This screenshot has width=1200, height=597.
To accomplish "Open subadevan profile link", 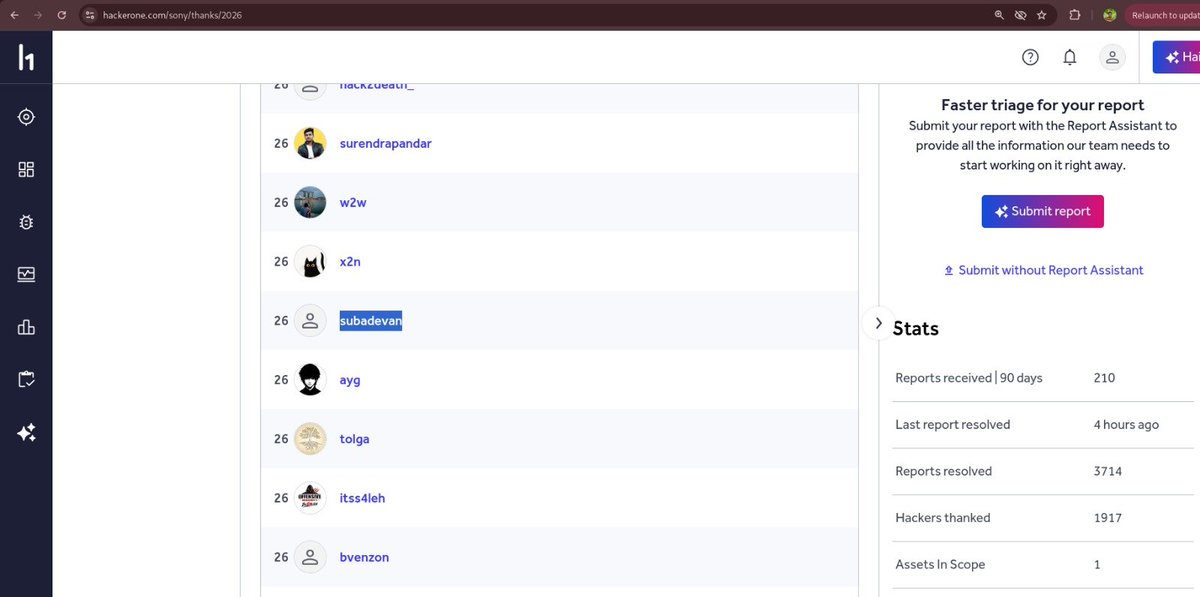I will [370, 320].
